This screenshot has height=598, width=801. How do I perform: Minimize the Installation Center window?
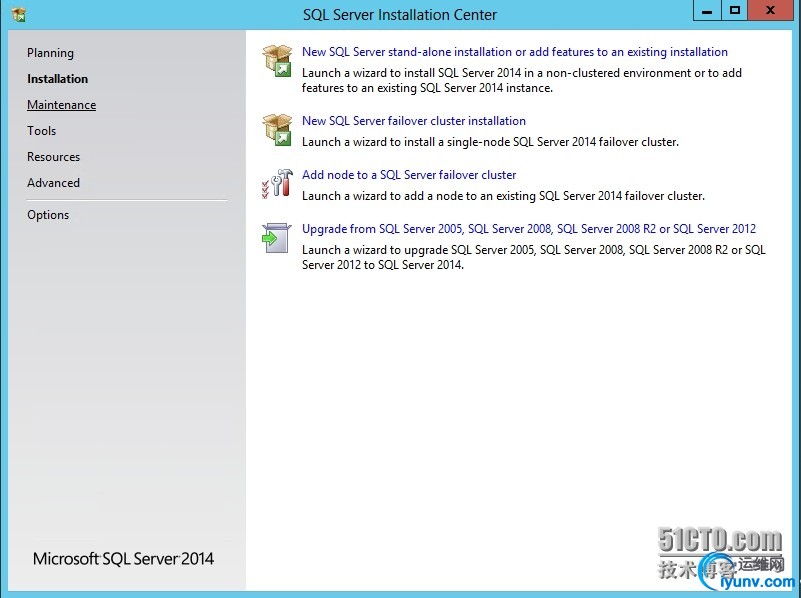tap(707, 11)
